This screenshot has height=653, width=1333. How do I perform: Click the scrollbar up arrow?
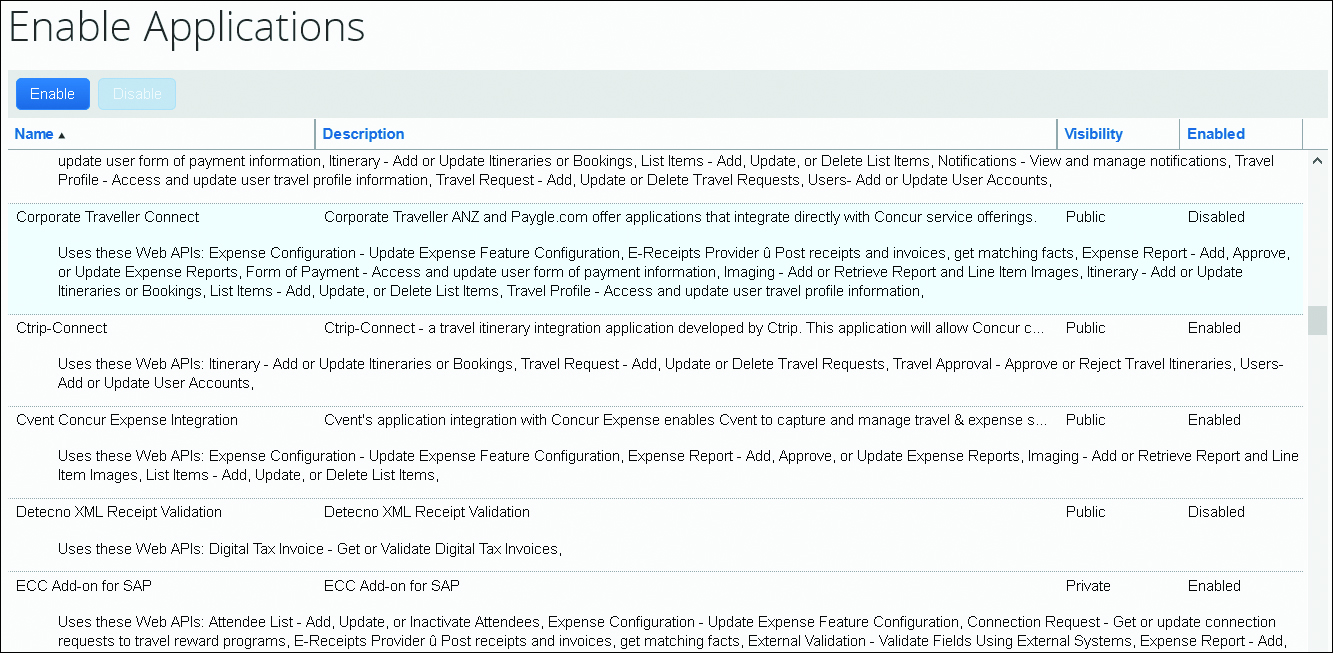coord(1317,160)
